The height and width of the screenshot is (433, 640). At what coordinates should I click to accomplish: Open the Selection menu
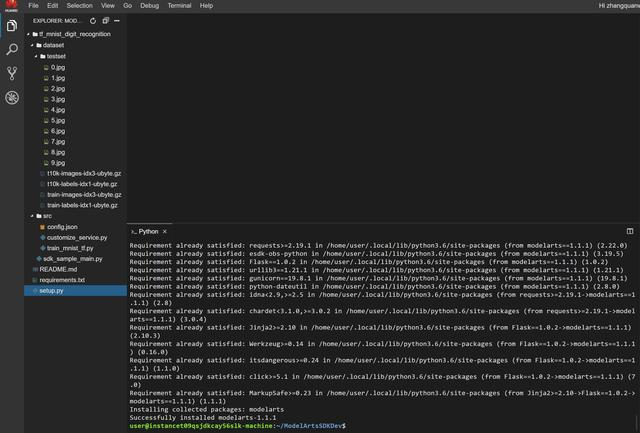click(x=80, y=6)
